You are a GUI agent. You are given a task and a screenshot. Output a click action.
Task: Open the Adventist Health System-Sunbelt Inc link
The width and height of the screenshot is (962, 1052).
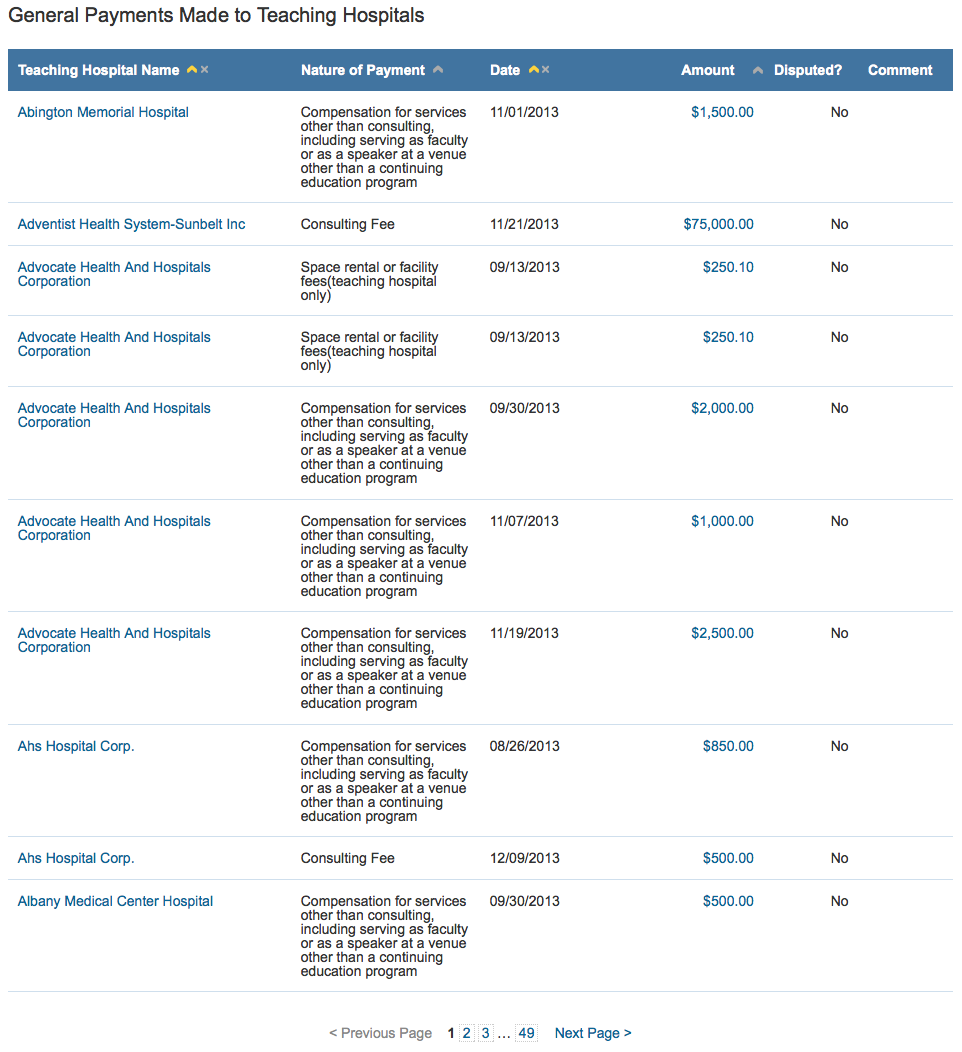tap(131, 224)
